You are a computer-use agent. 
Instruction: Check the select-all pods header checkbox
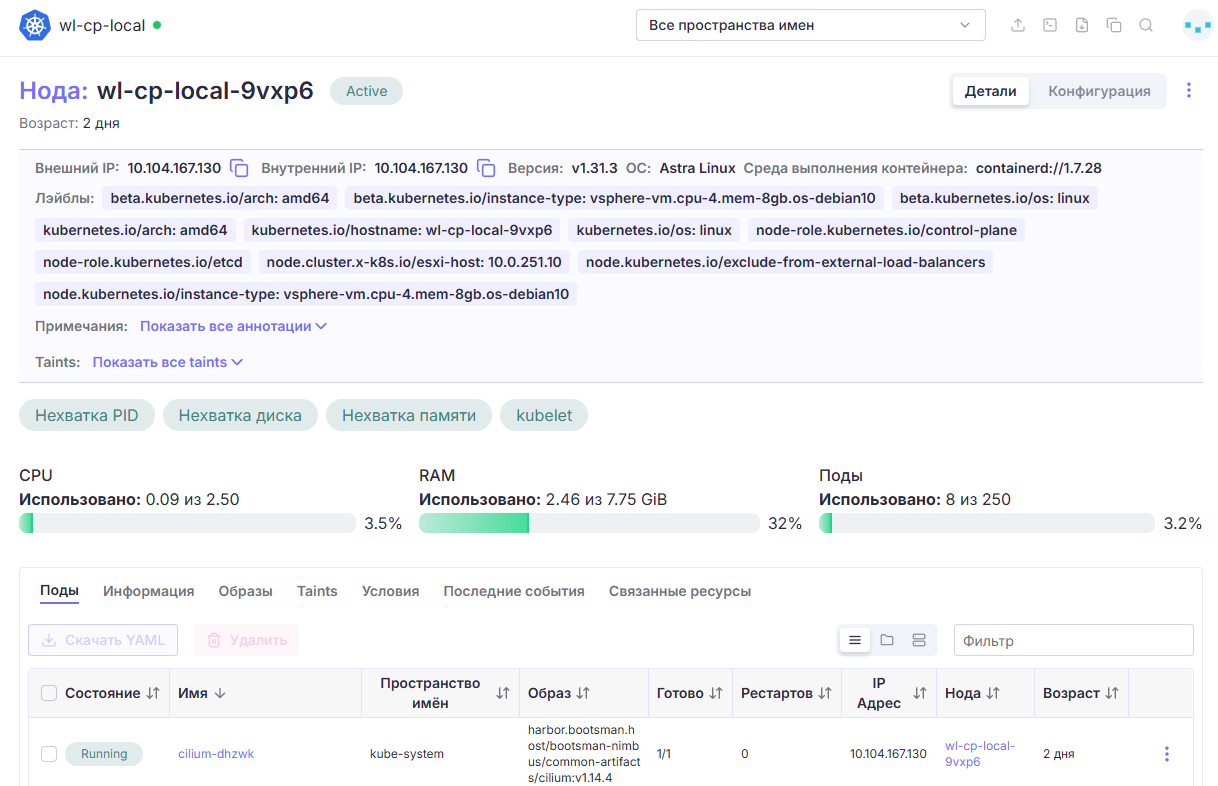click(49, 693)
